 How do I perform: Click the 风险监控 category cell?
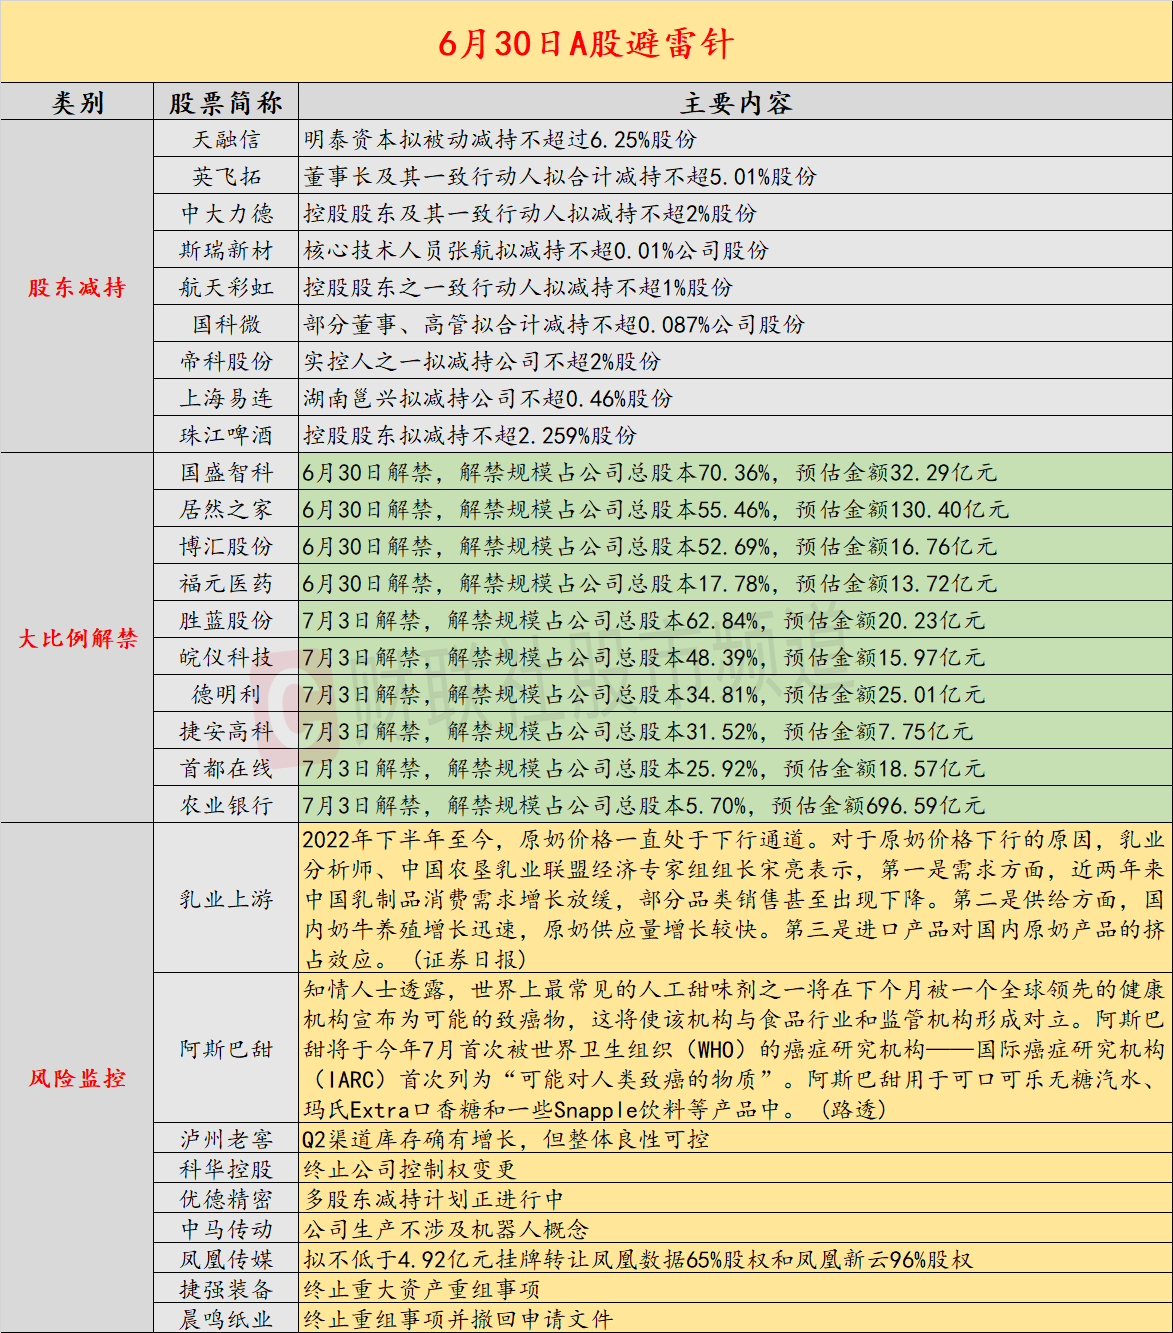click(x=77, y=1078)
